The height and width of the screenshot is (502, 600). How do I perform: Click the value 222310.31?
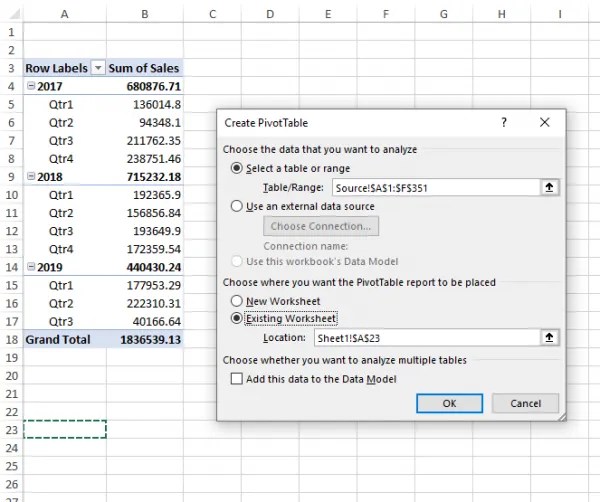[x=145, y=303]
